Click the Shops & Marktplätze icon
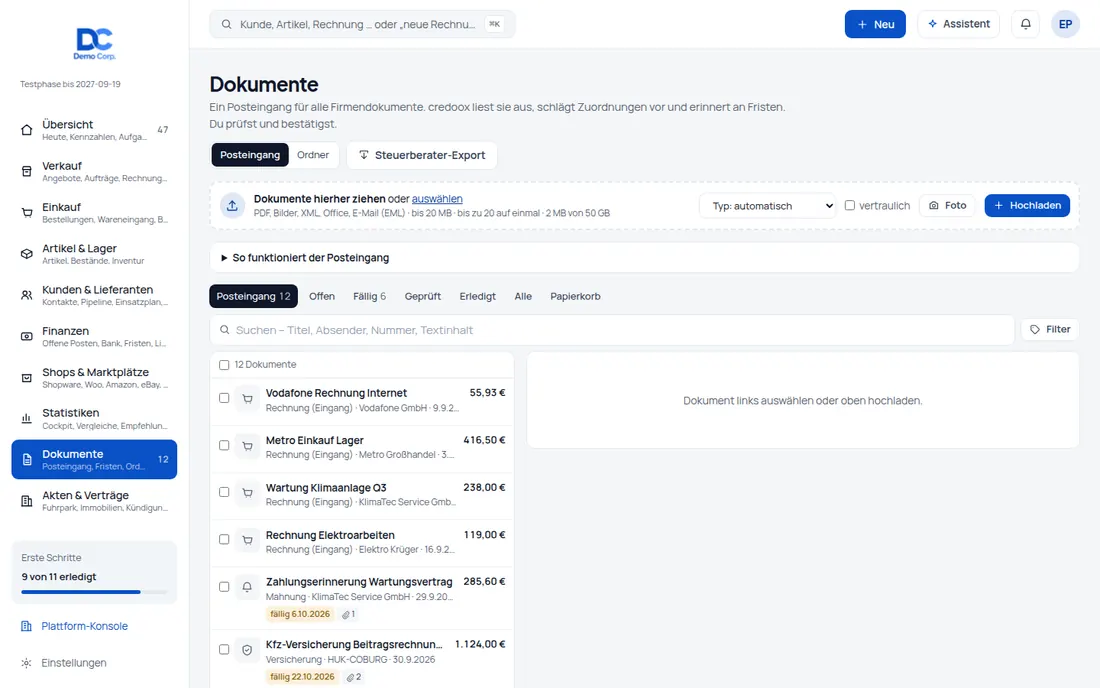This screenshot has width=1100, height=688. tap(27, 378)
